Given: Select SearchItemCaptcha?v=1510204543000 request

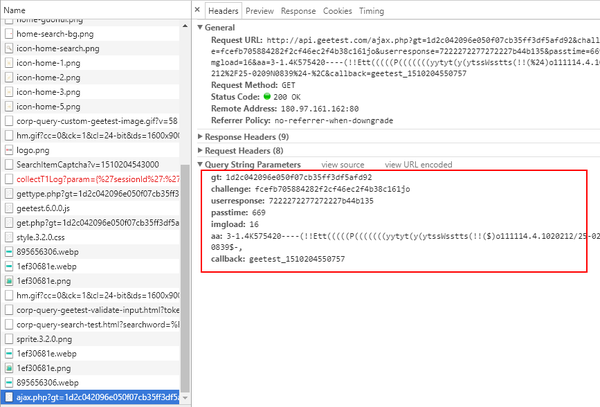Looking at the screenshot, I should [90, 165].
